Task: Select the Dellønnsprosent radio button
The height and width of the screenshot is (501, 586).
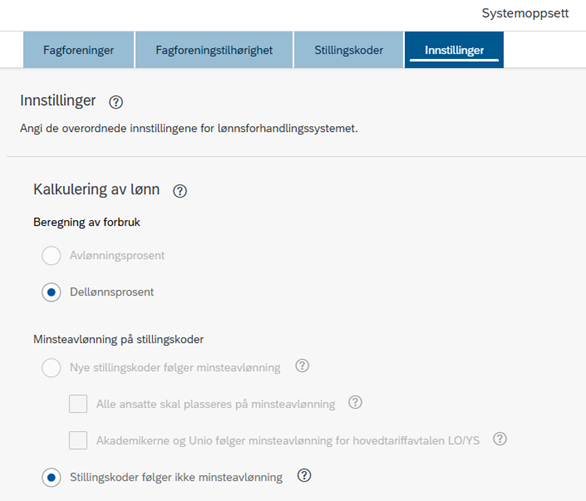Action: coord(51,292)
